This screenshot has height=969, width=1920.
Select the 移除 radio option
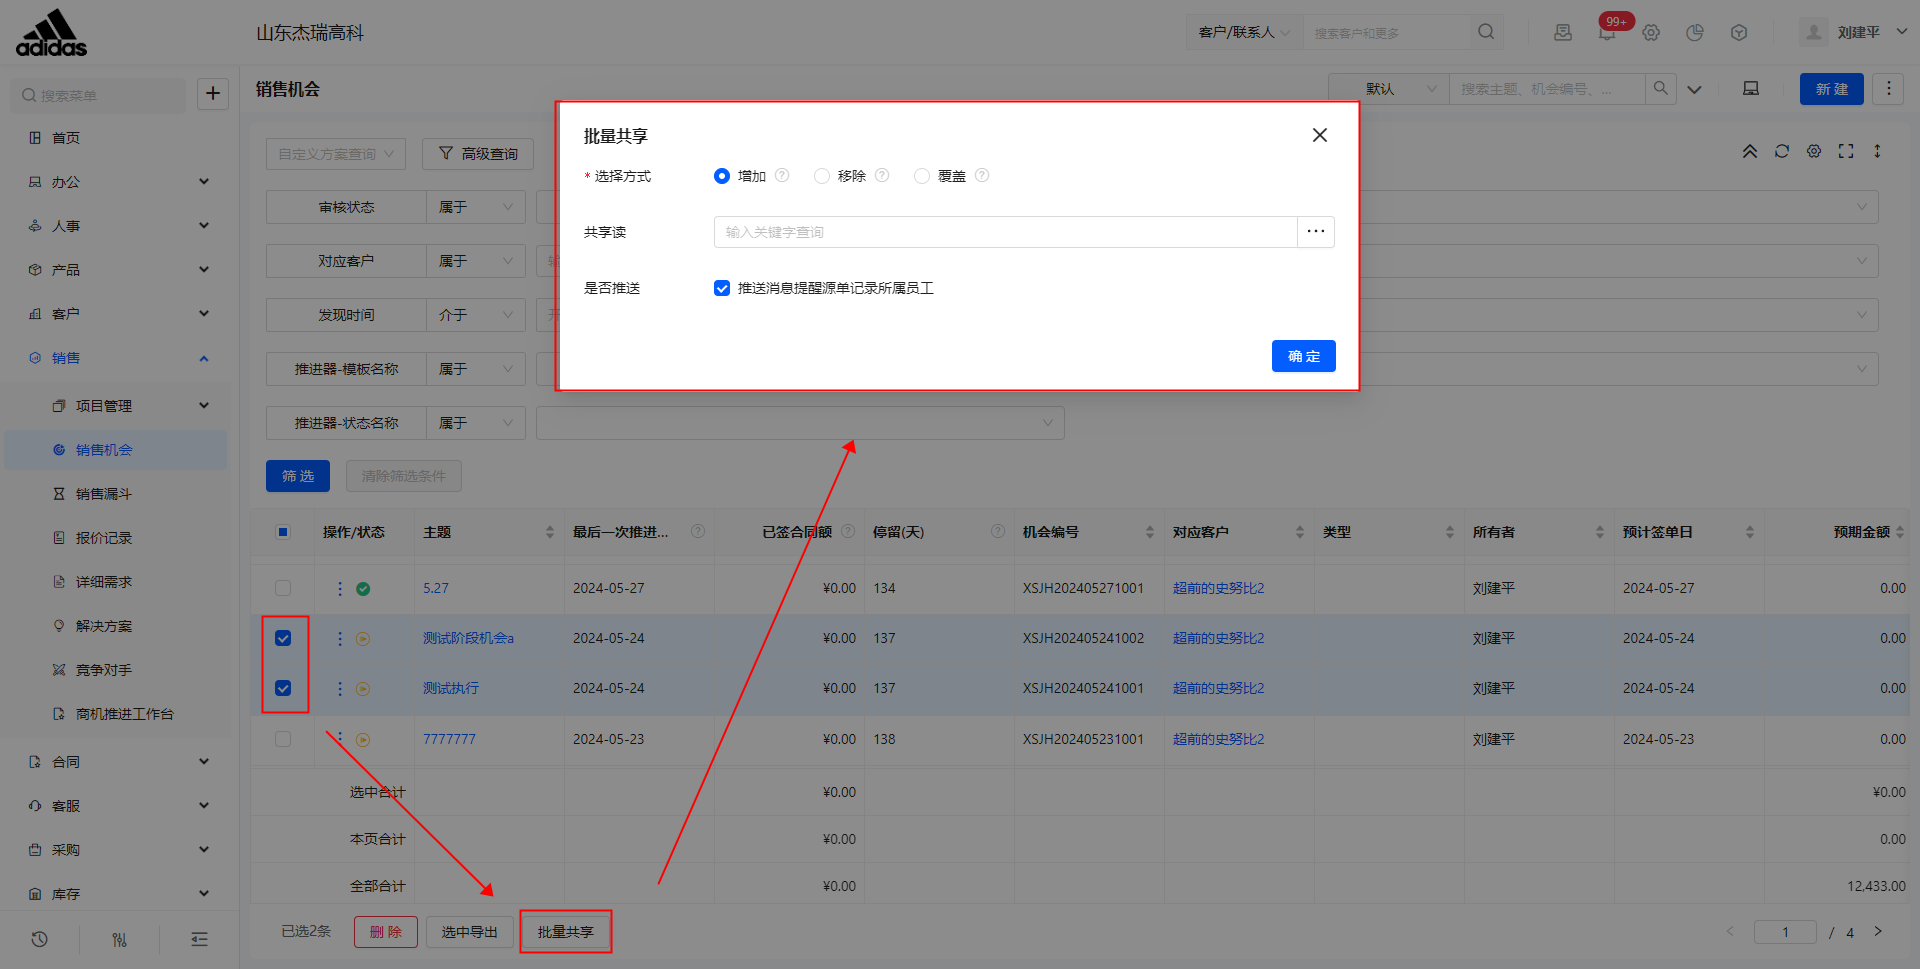pyautogui.click(x=822, y=176)
